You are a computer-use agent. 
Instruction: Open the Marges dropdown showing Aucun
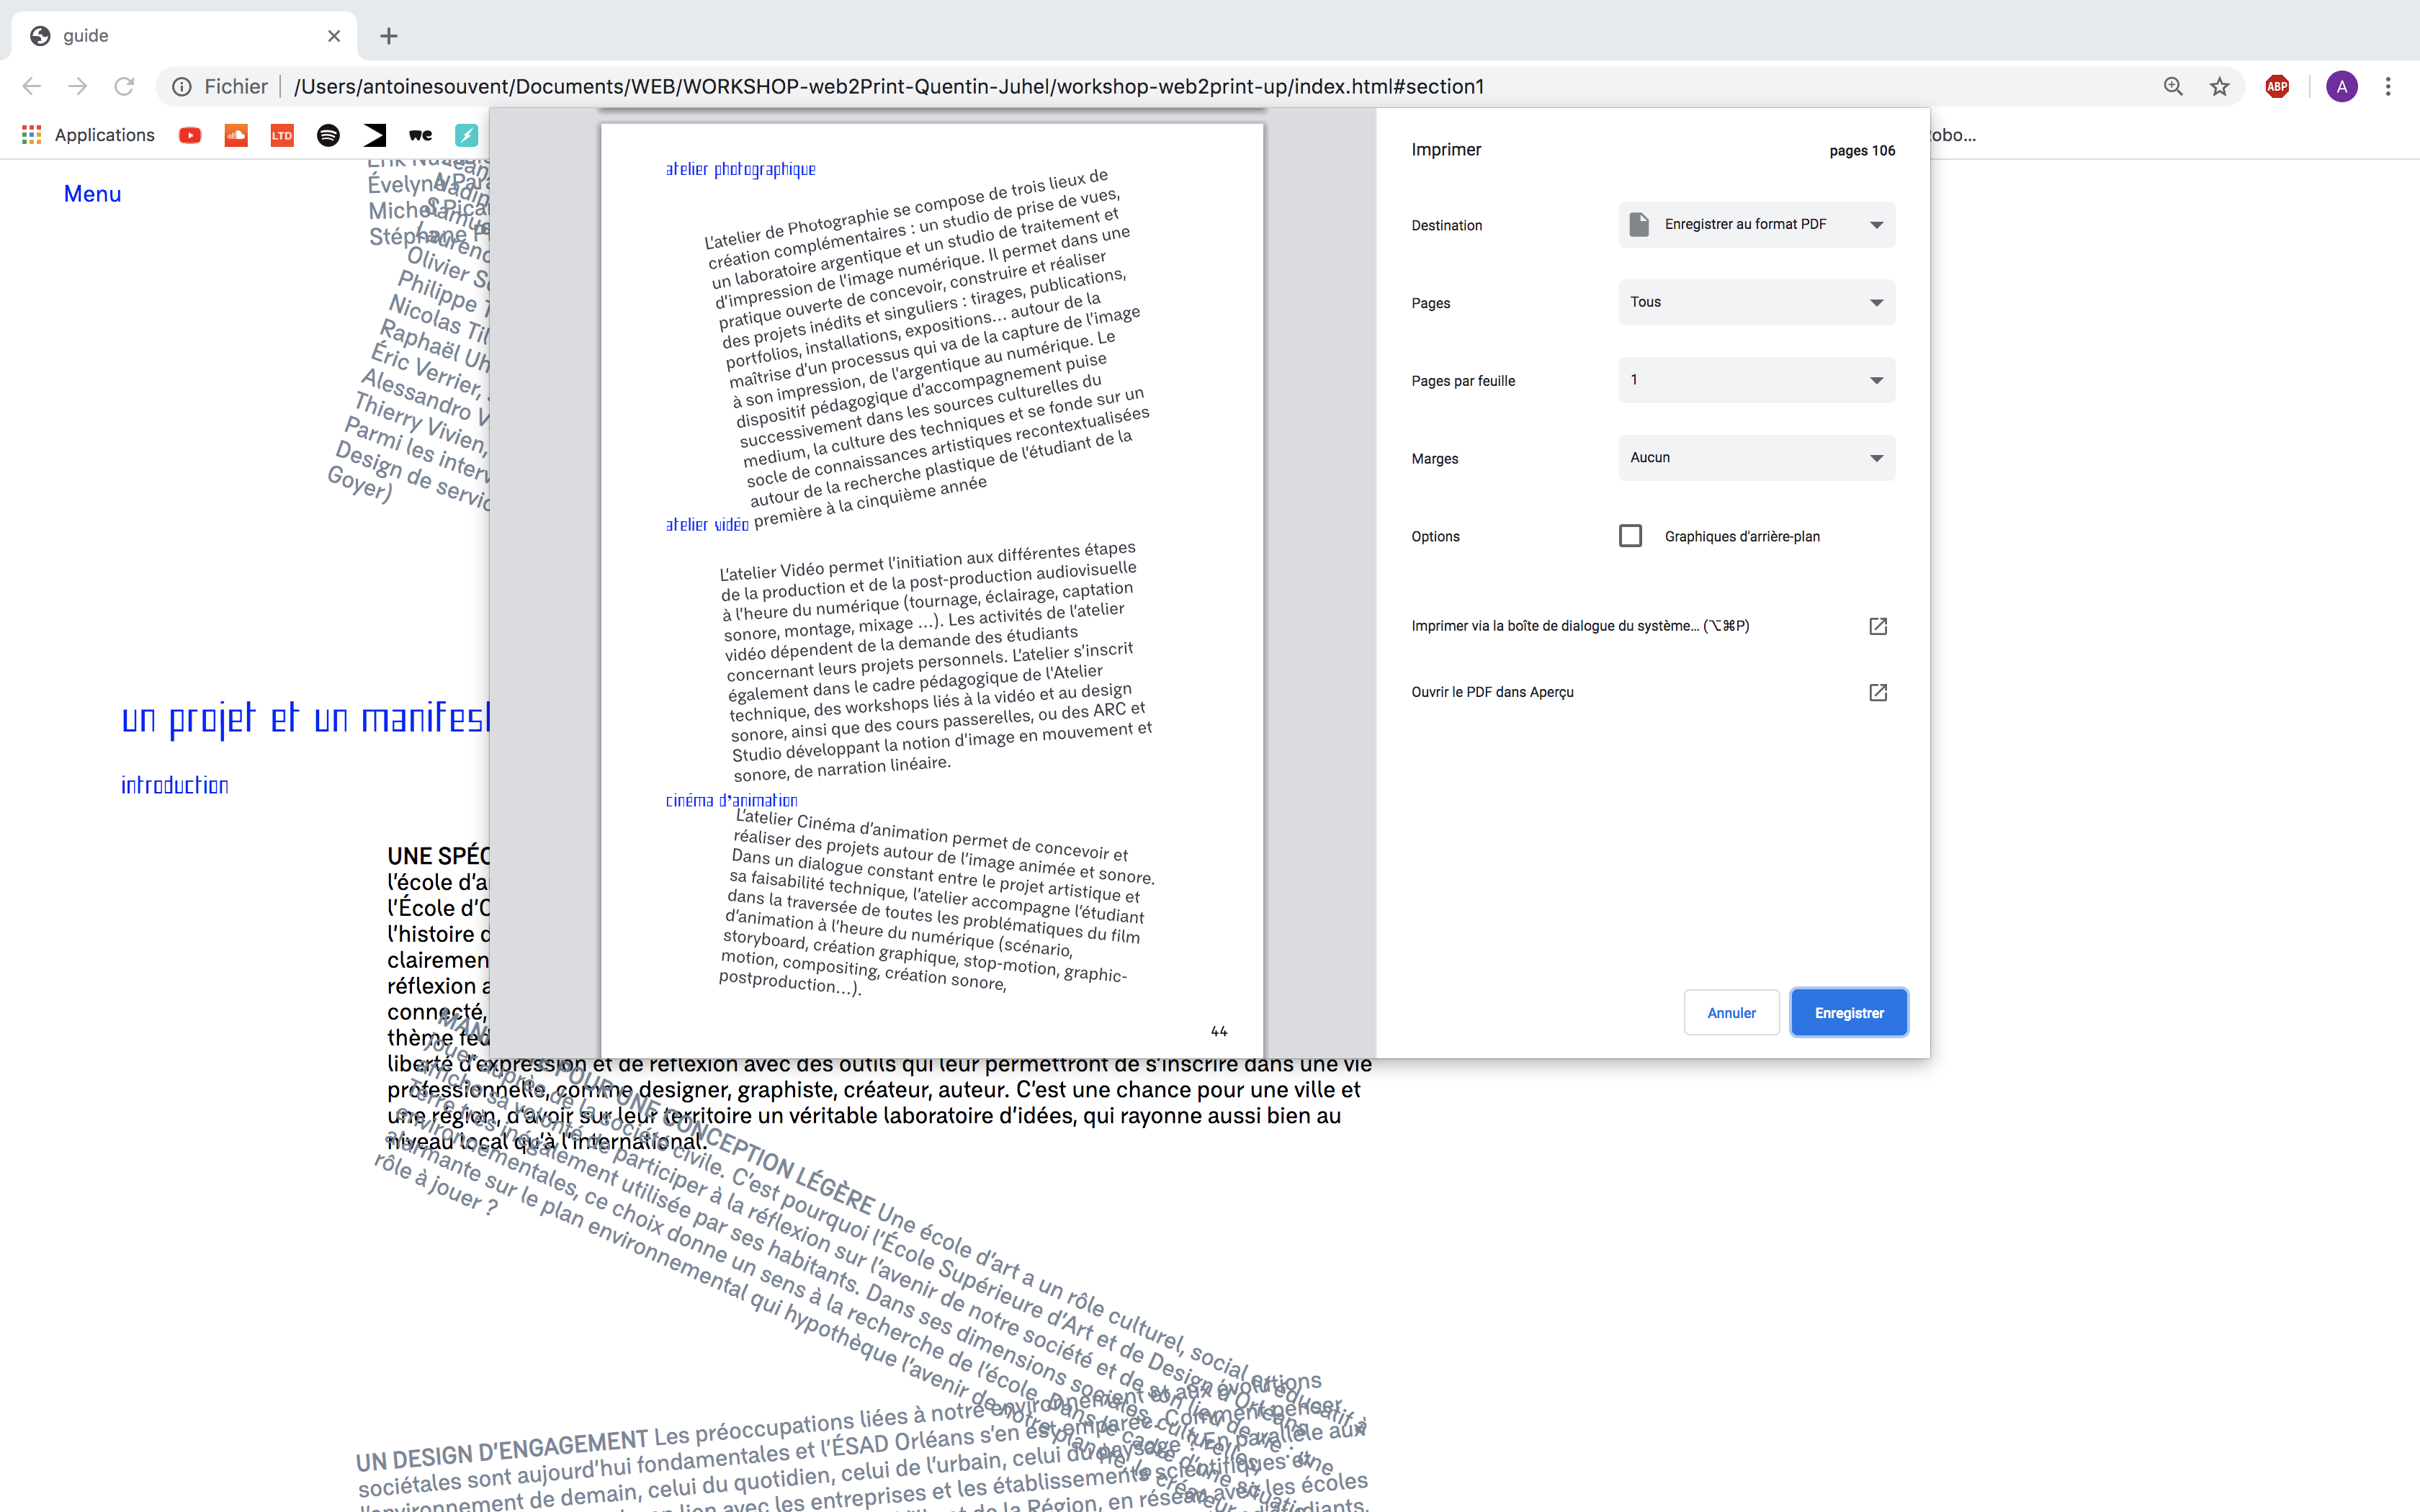[x=1756, y=458]
